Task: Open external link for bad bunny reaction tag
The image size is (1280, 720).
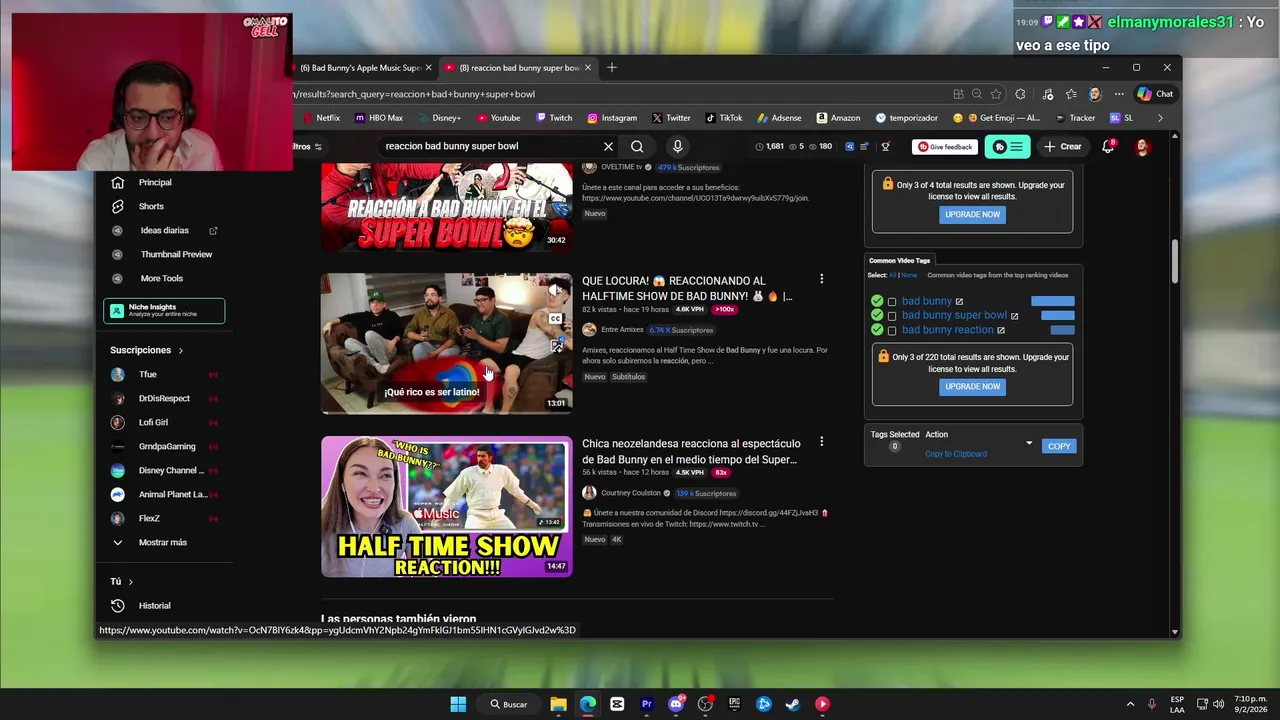Action: [1000, 330]
